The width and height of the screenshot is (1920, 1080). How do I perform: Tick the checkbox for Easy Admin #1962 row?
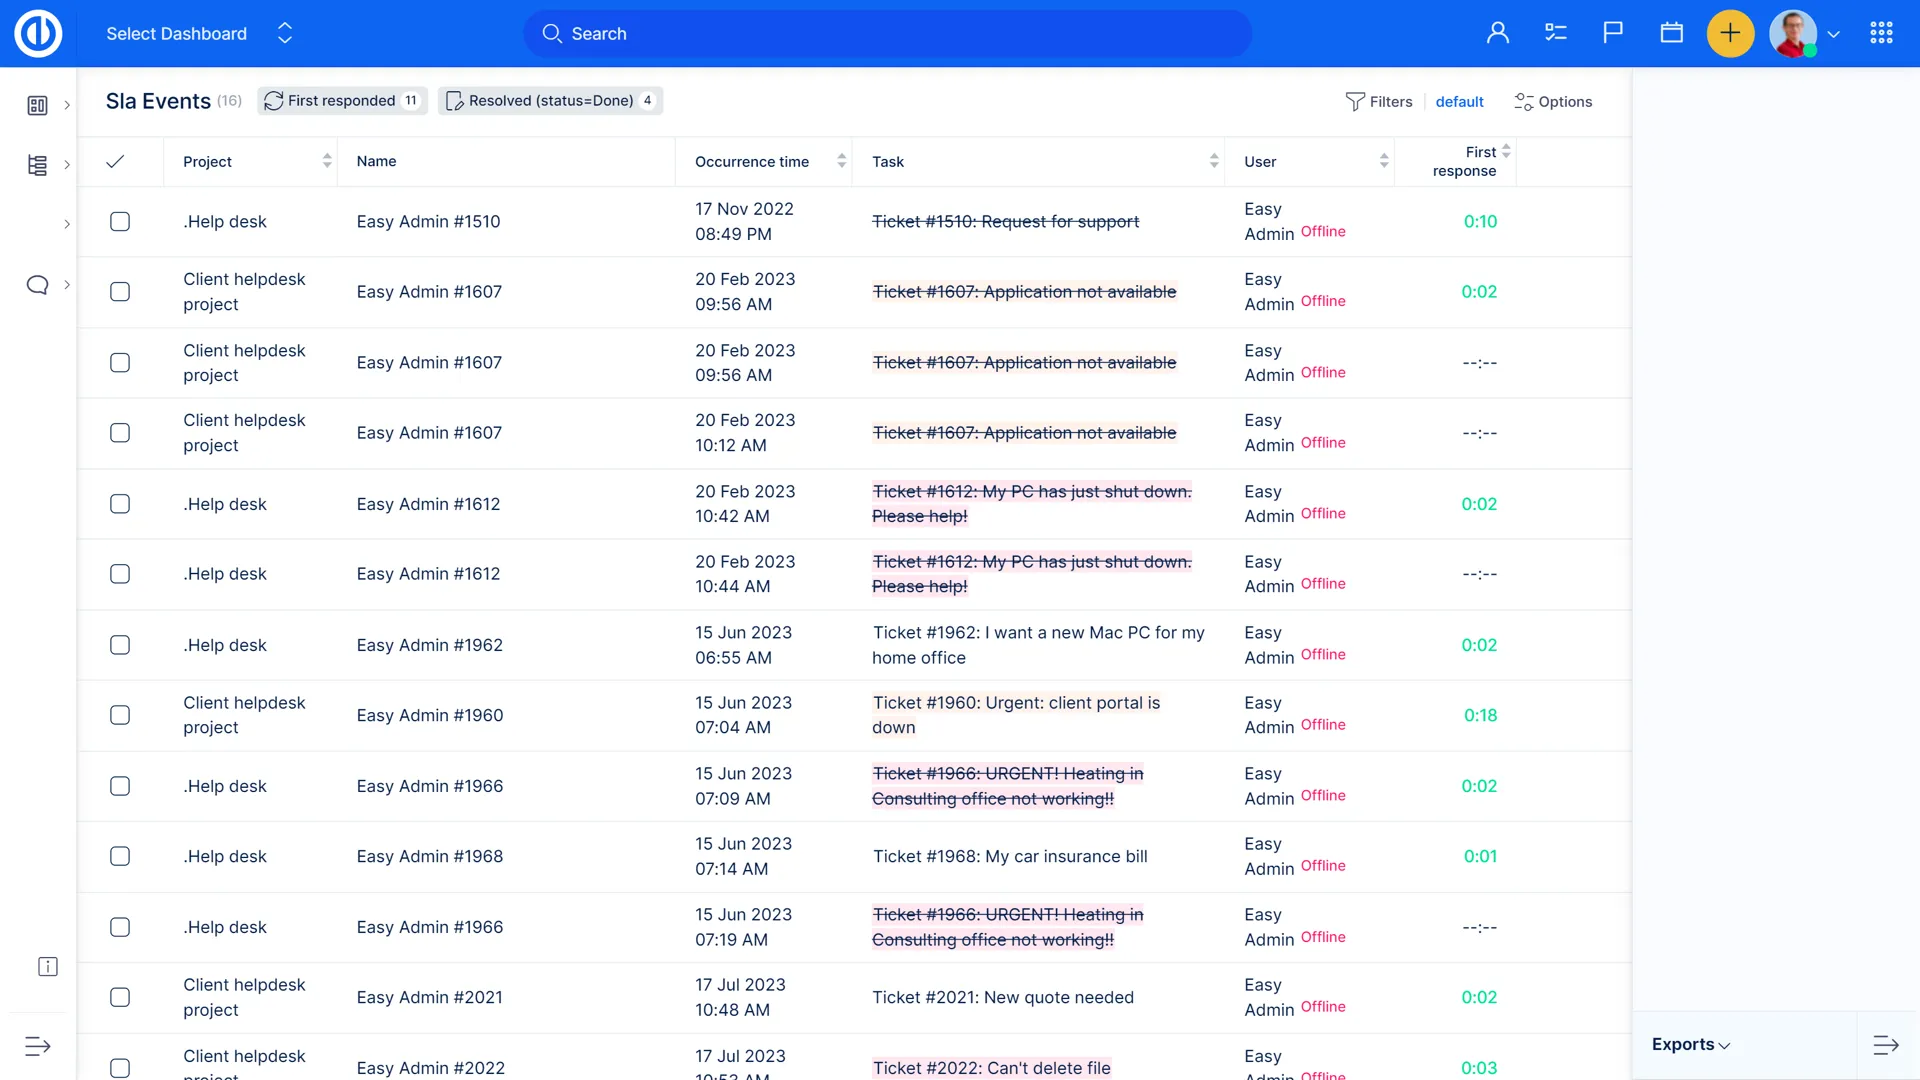[x=120, y=645]
